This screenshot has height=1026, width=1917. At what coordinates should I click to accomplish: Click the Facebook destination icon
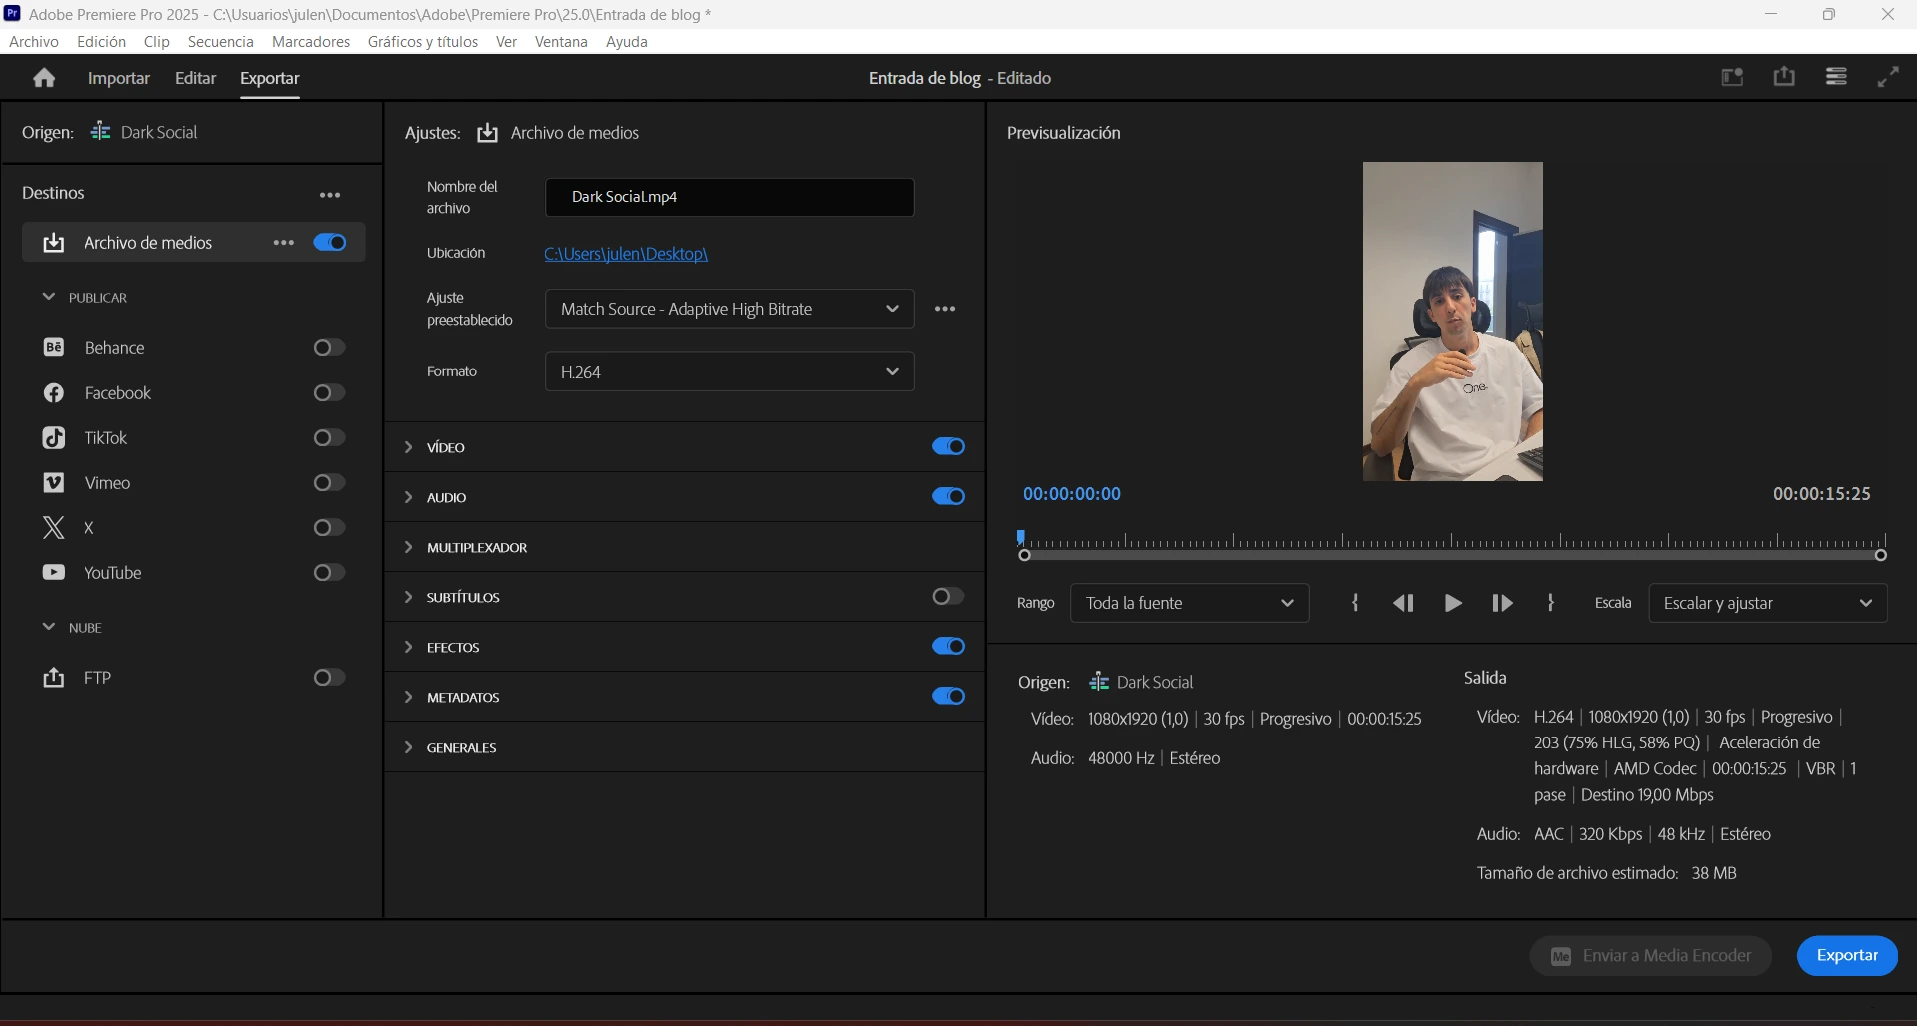coord(54,393)
